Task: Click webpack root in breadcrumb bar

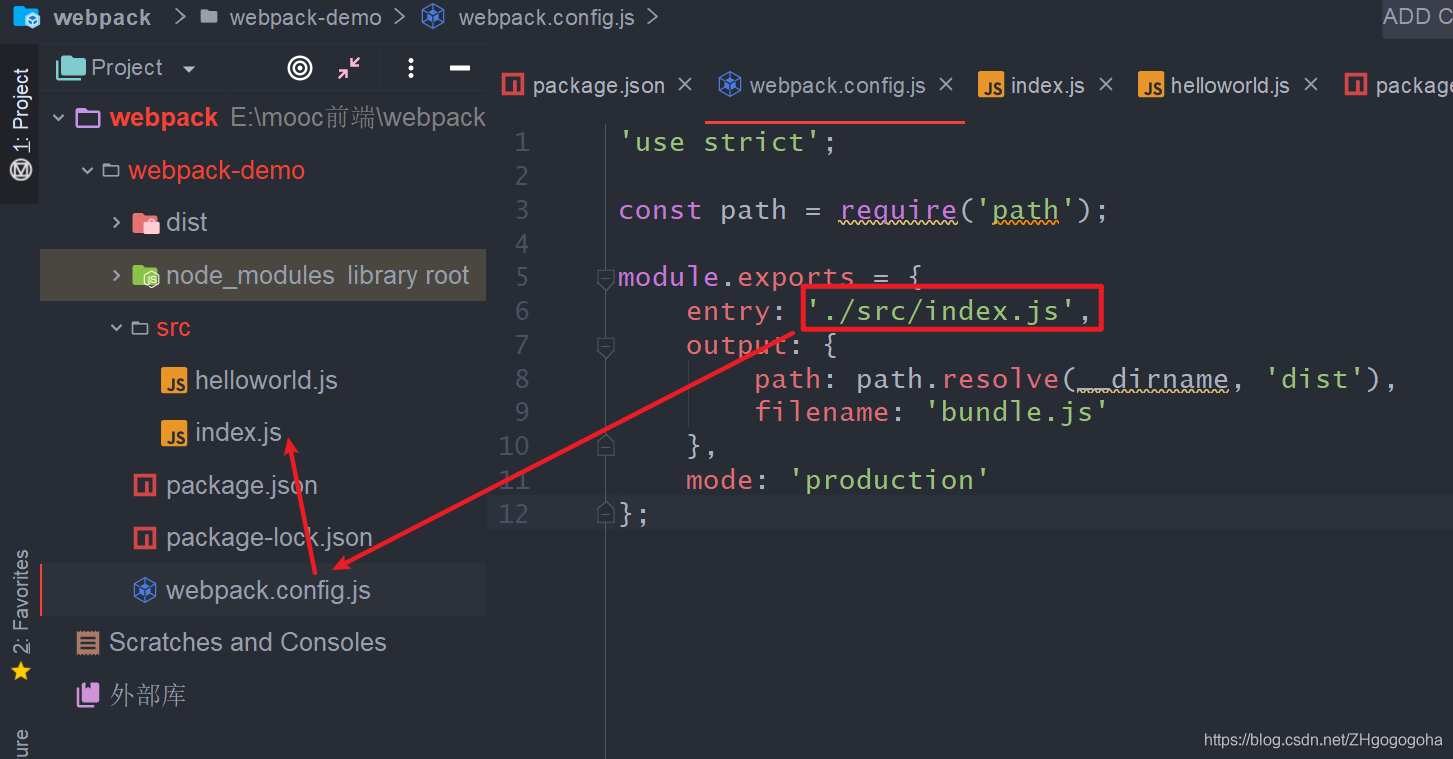Action: (102, 17)
